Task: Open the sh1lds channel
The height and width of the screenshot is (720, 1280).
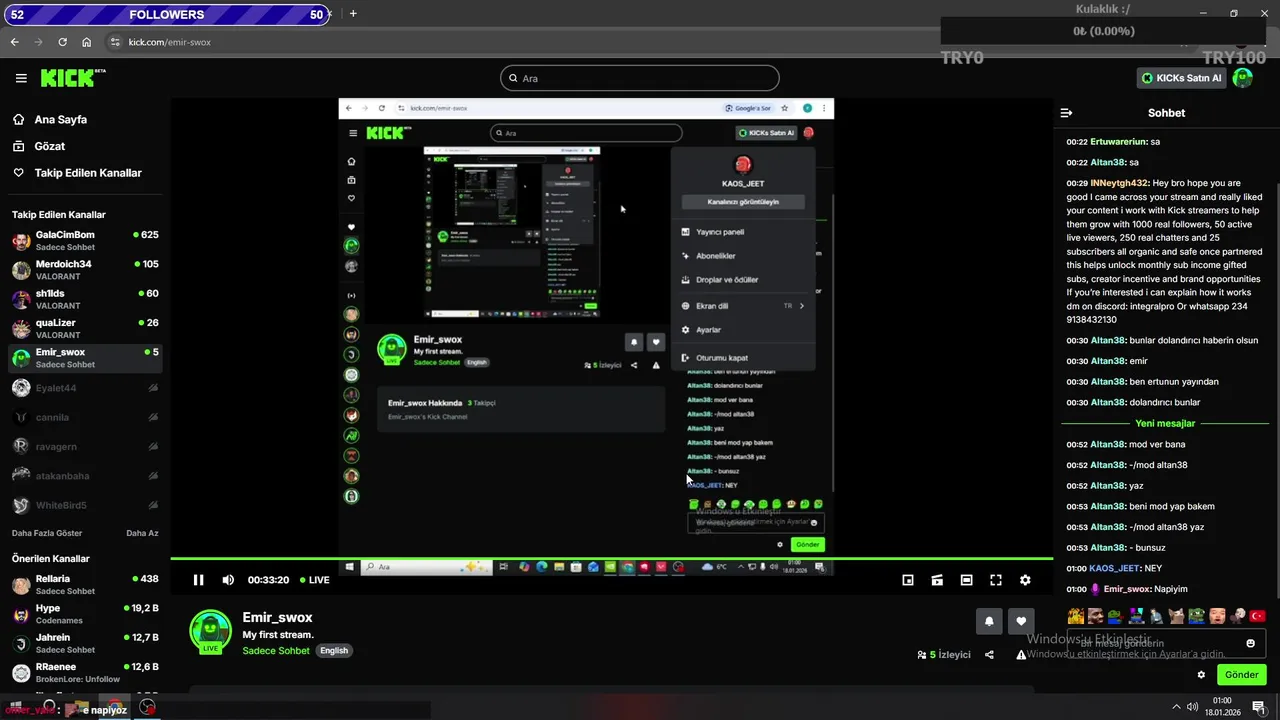Action: point(85,299)
